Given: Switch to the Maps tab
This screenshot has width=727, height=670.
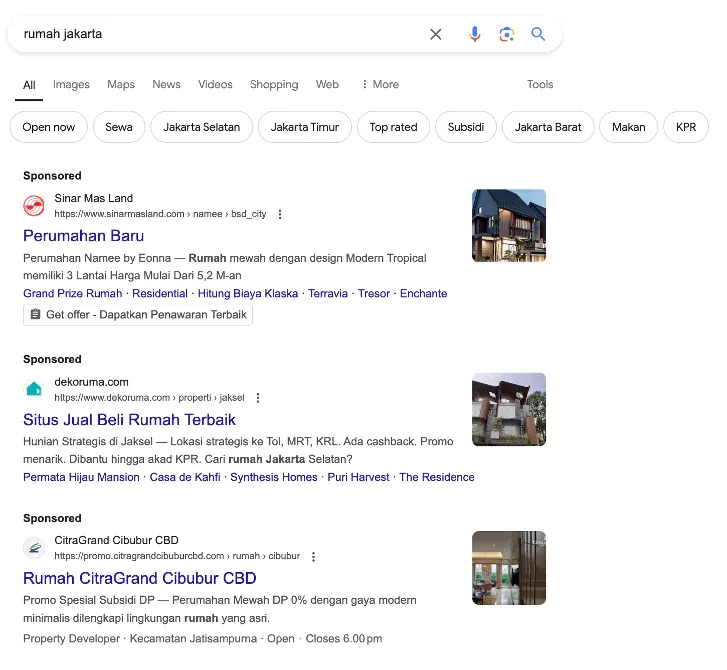Looking at the screenshot, I should pyautogui.click(x=121, y=84).
